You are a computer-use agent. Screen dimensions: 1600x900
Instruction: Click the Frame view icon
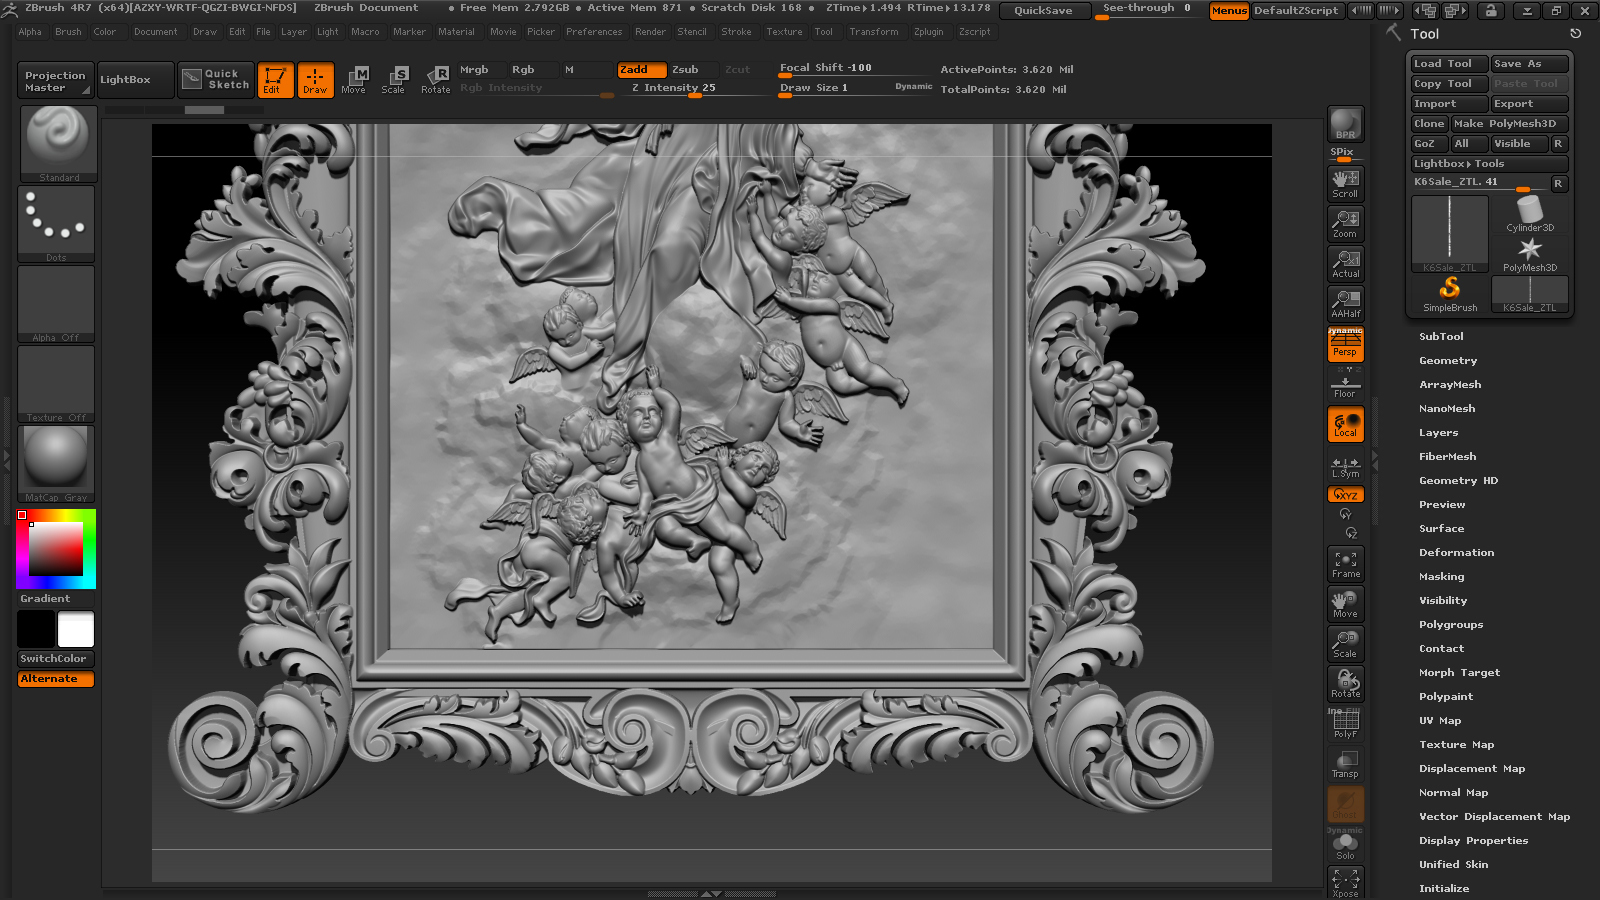(x=1345, y=564)
